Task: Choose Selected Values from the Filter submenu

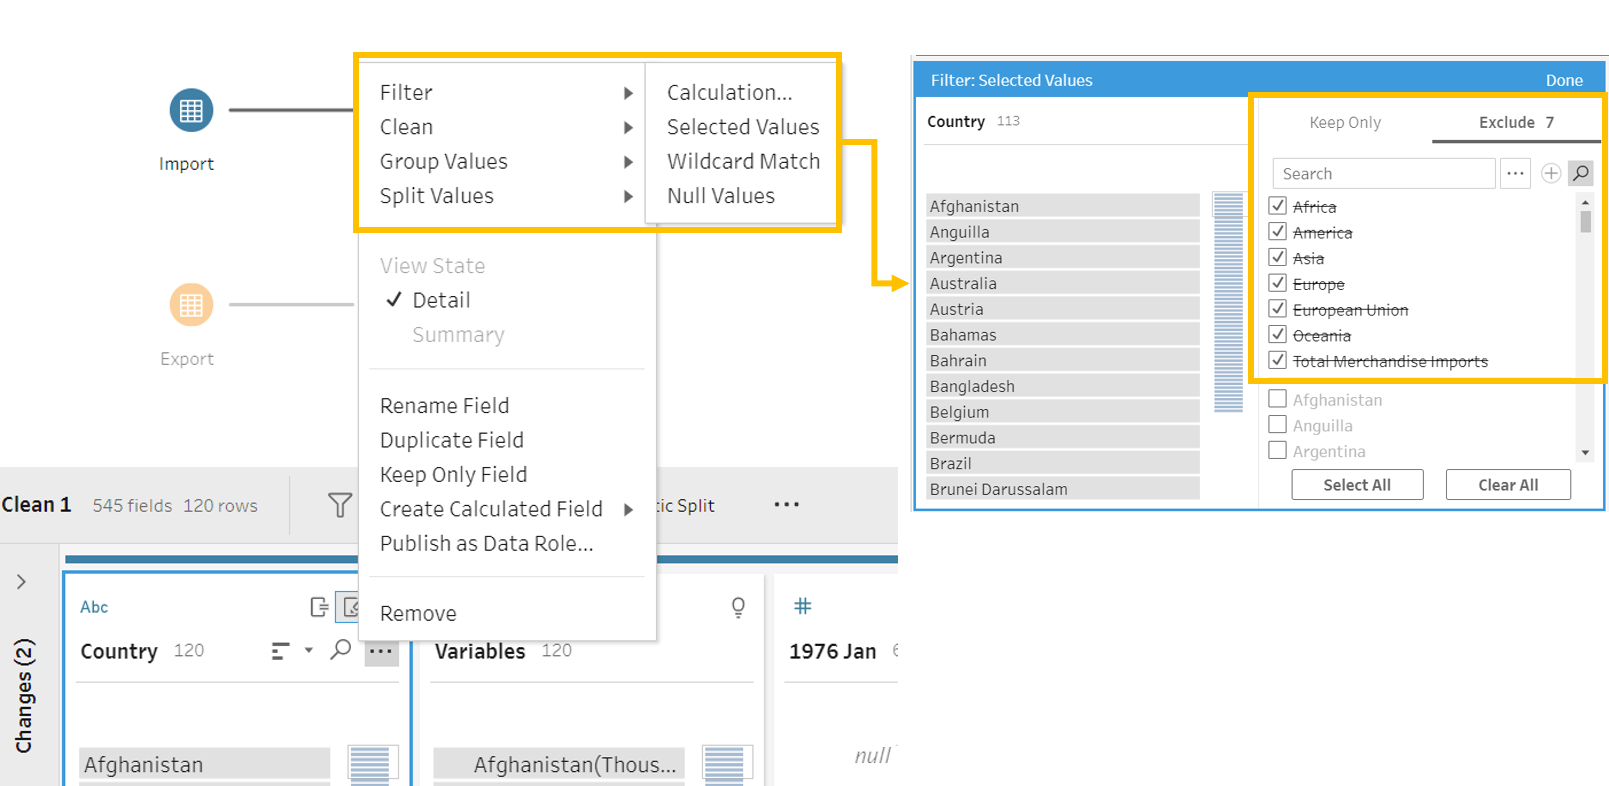Action: coord(742,127)
